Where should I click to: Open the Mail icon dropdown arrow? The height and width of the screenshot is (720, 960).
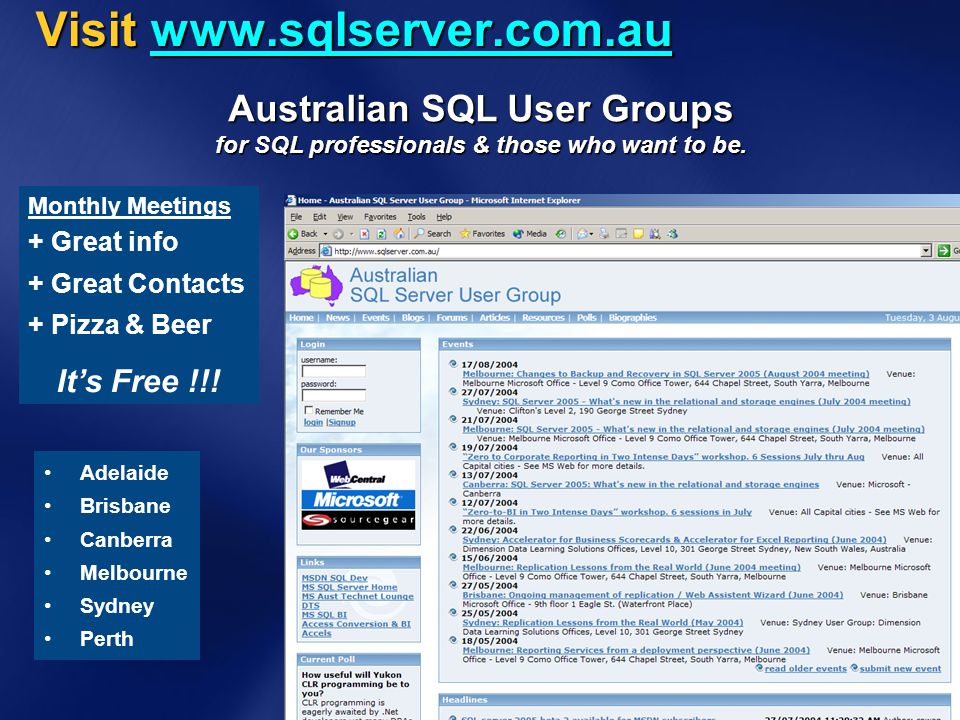coord(591,234)
